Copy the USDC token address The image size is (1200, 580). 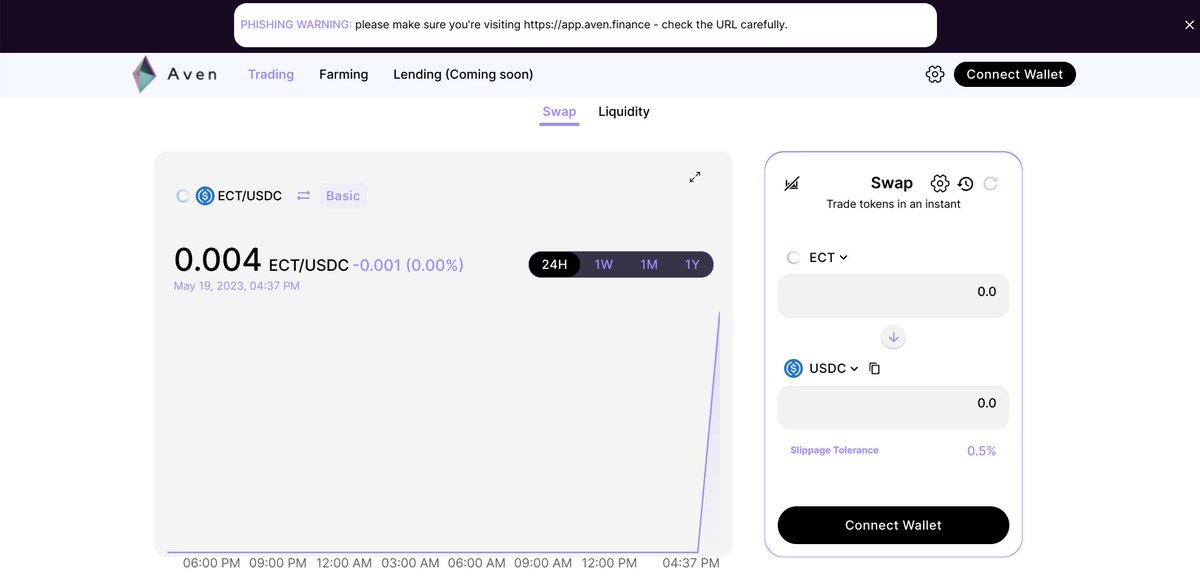click(874, 369)
